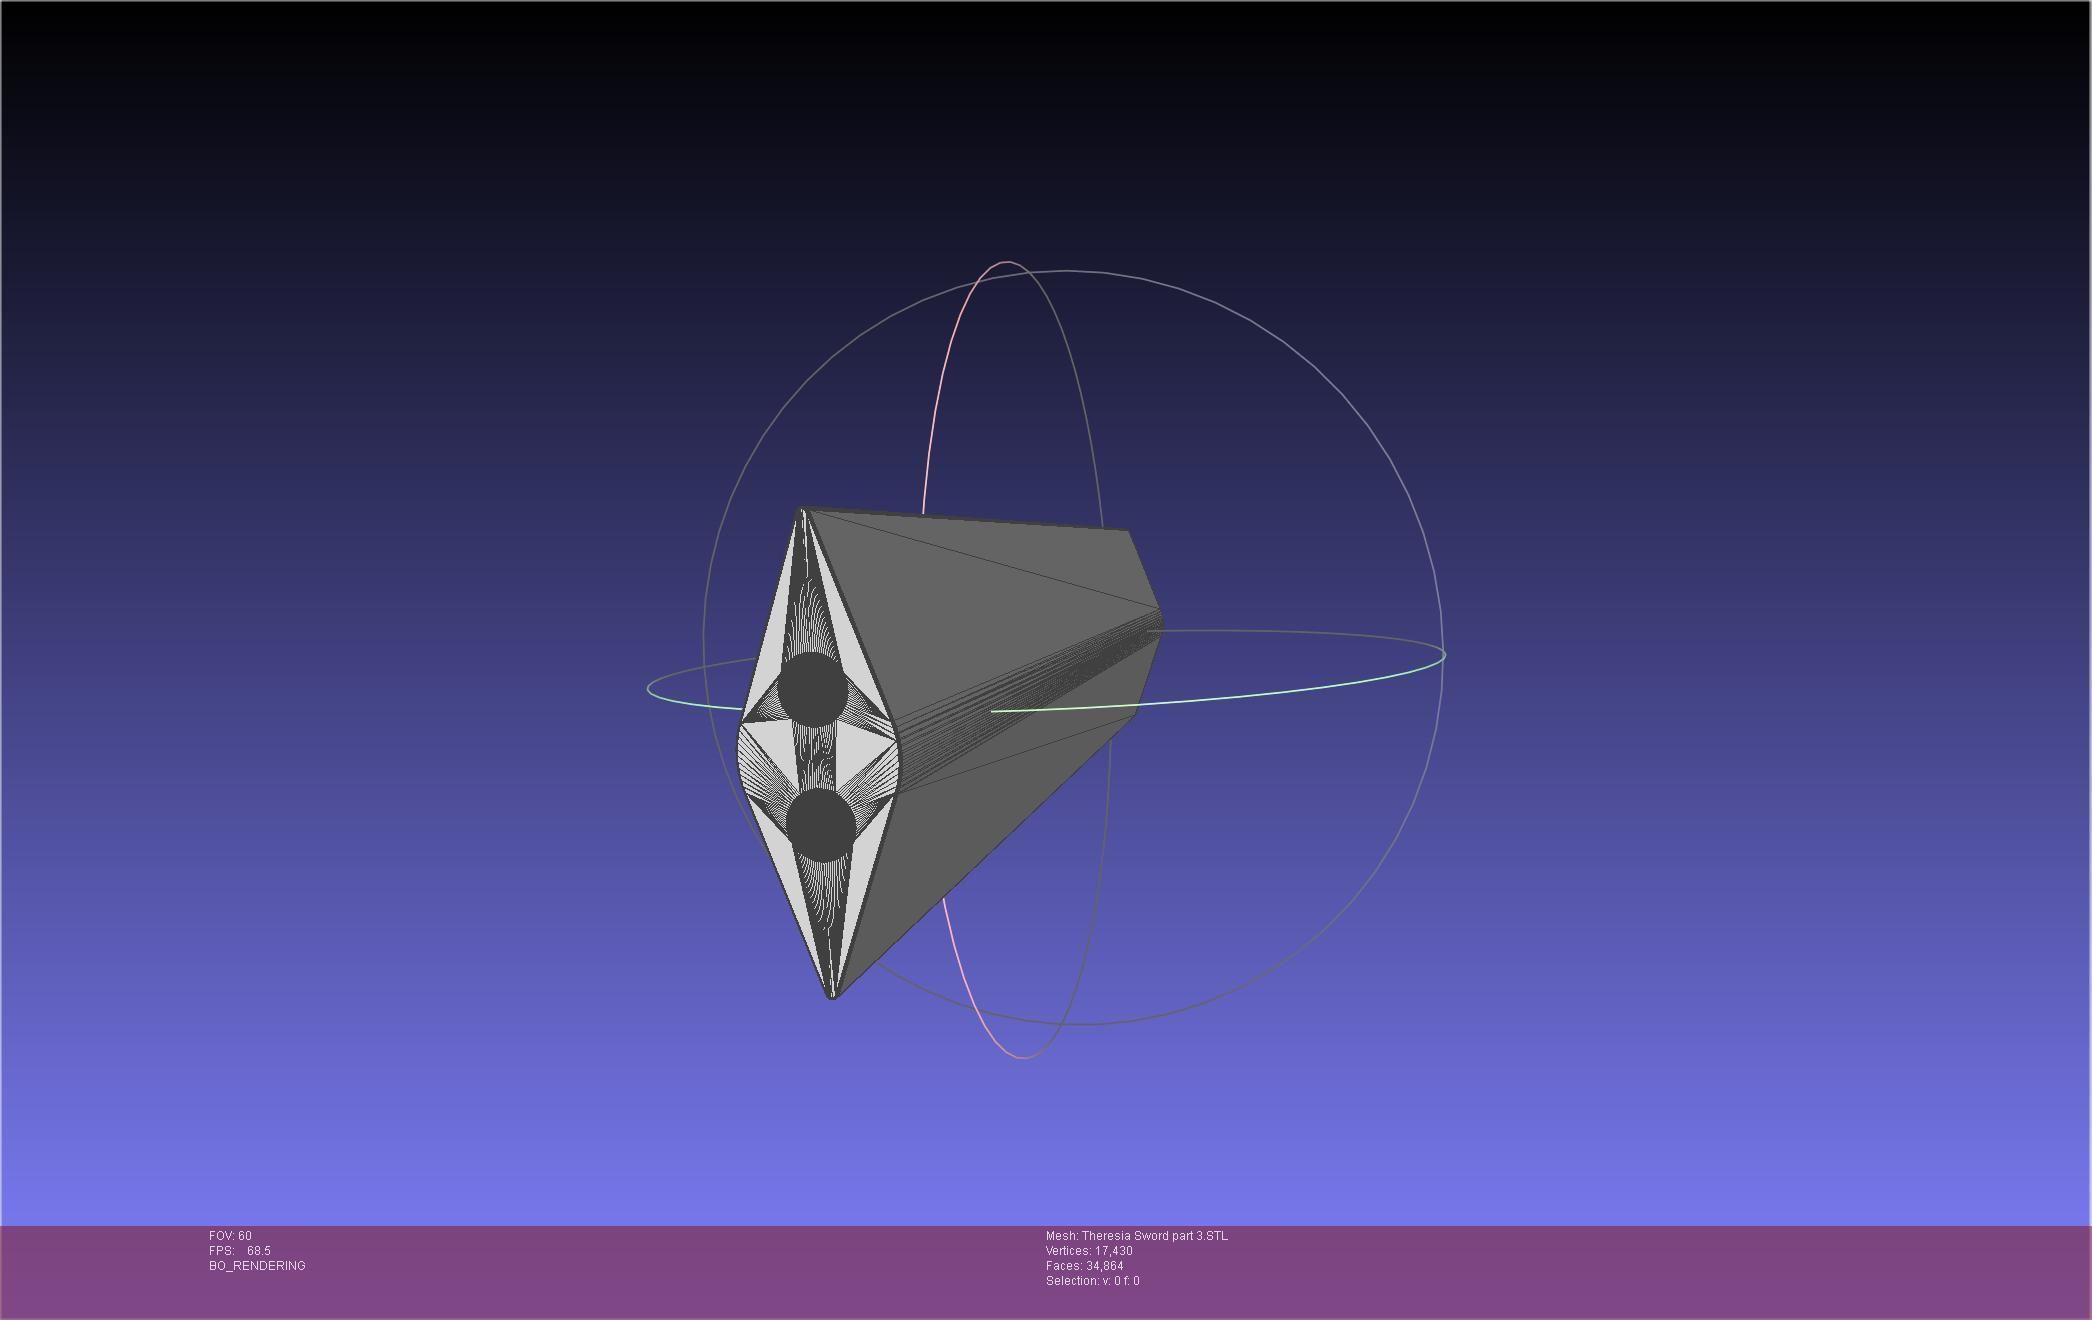Click the Faces: 34,864 count
Screen dimensions: 2092x1320
point(1084,1266)
